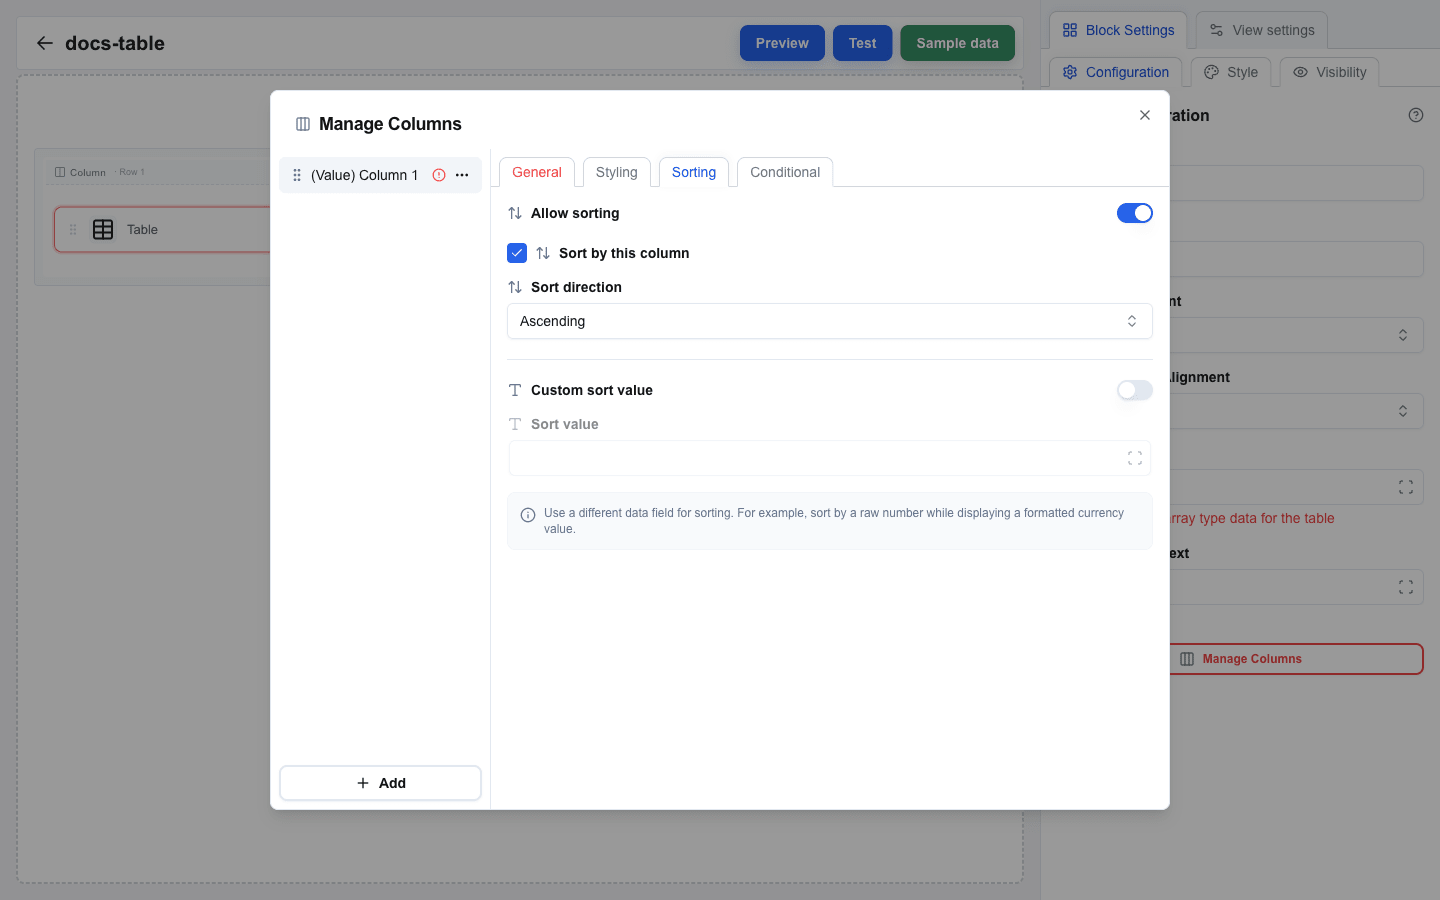Screen dimensions: 1440x900
Task: Switch to the Style tab
Action: (1231, 72)
